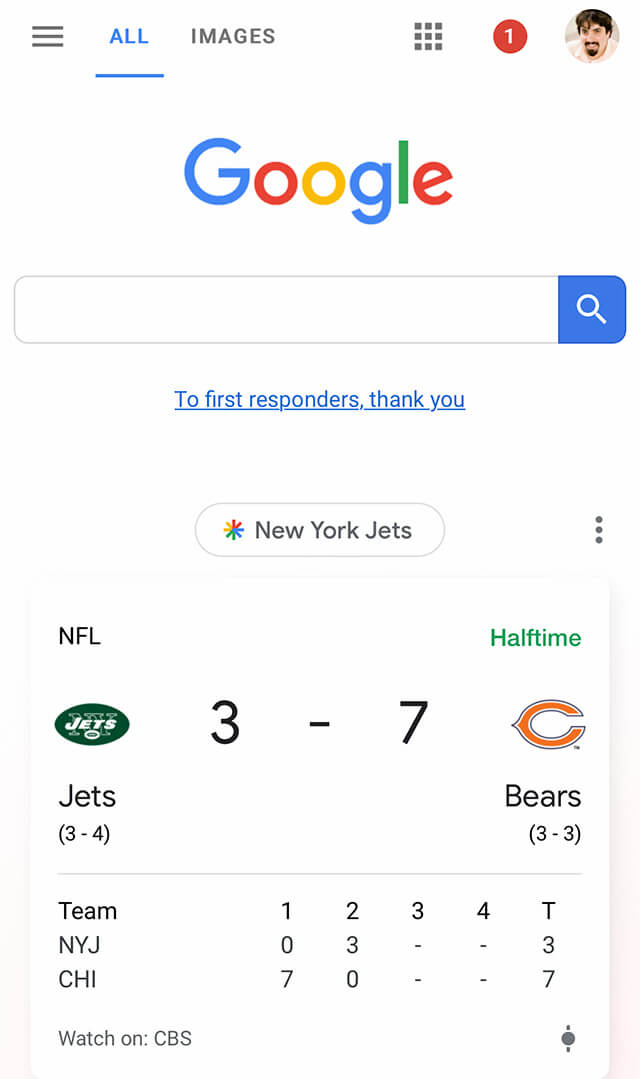Click the notification badge showing 1
Viewport: 640px width, 1079px height.
(x=510, y=36)
